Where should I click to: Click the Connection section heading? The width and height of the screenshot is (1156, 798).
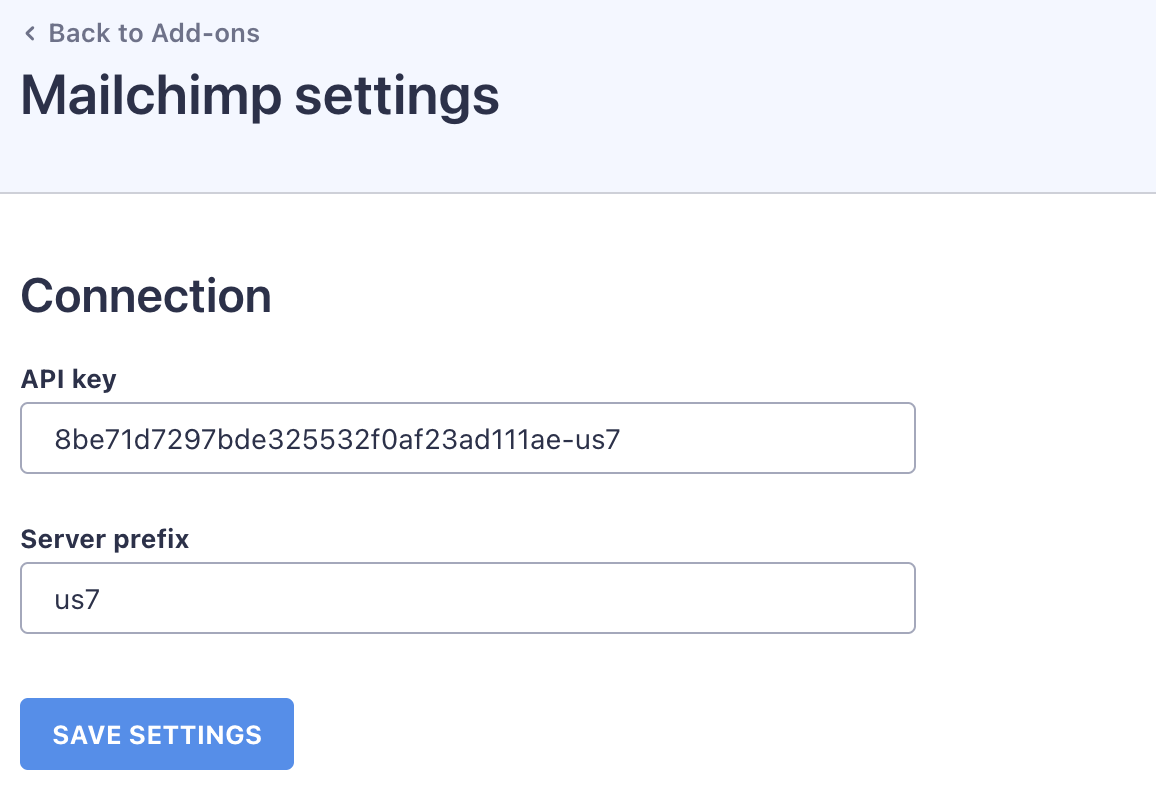pos(146,296)
